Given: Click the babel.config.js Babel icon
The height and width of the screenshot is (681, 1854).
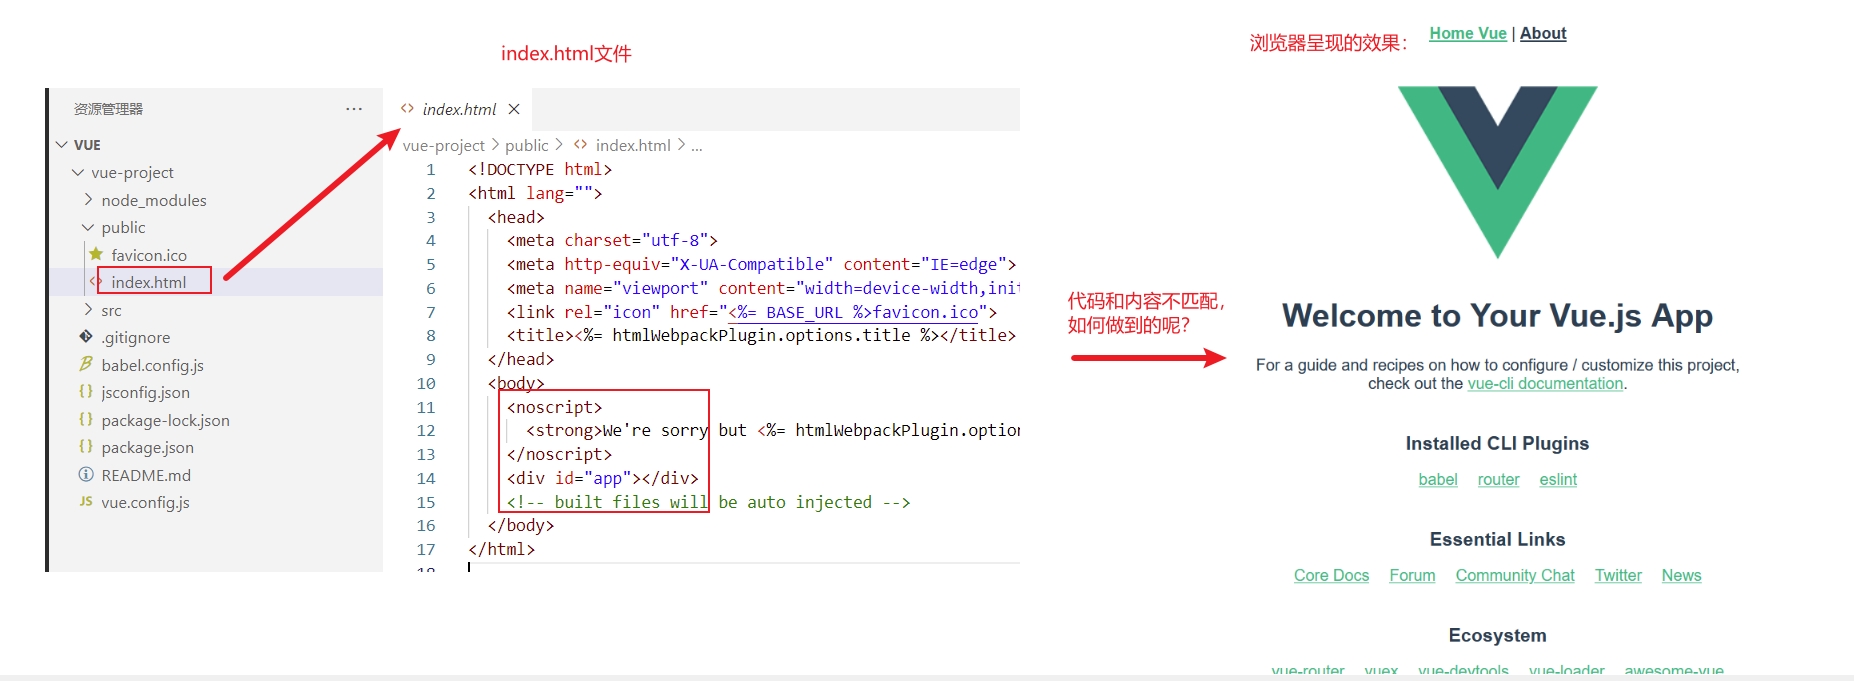Looking at the screenshot, I should (86, 364).
